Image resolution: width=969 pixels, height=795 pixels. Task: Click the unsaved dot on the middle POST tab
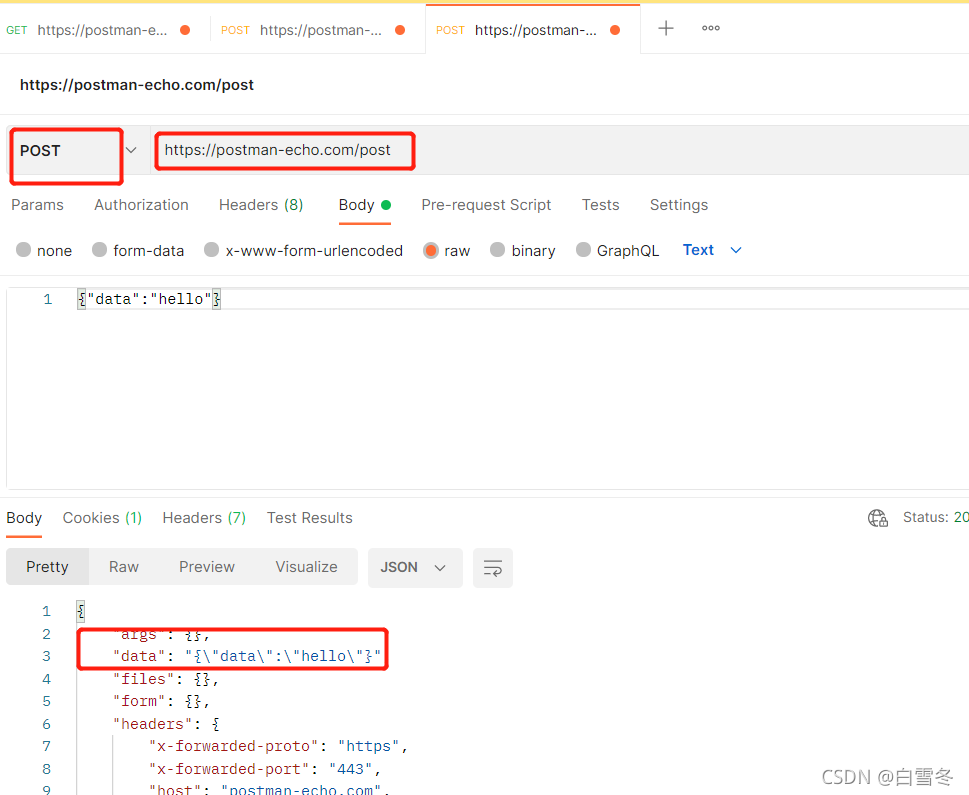pyautogui.click(x=400, y=30)
